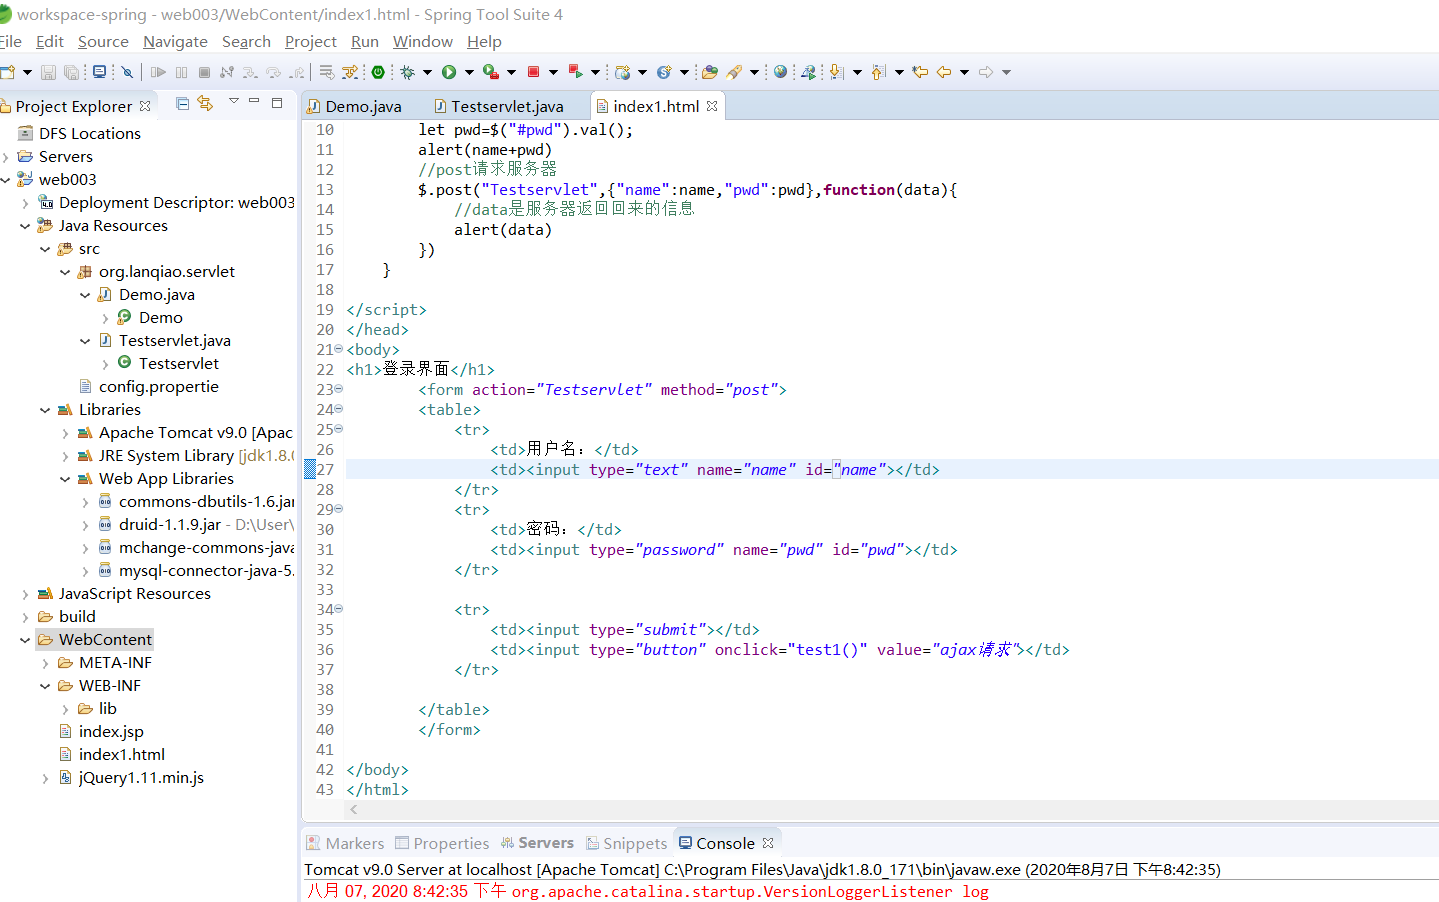Click the Step Into icon

(x=250, y=72)
